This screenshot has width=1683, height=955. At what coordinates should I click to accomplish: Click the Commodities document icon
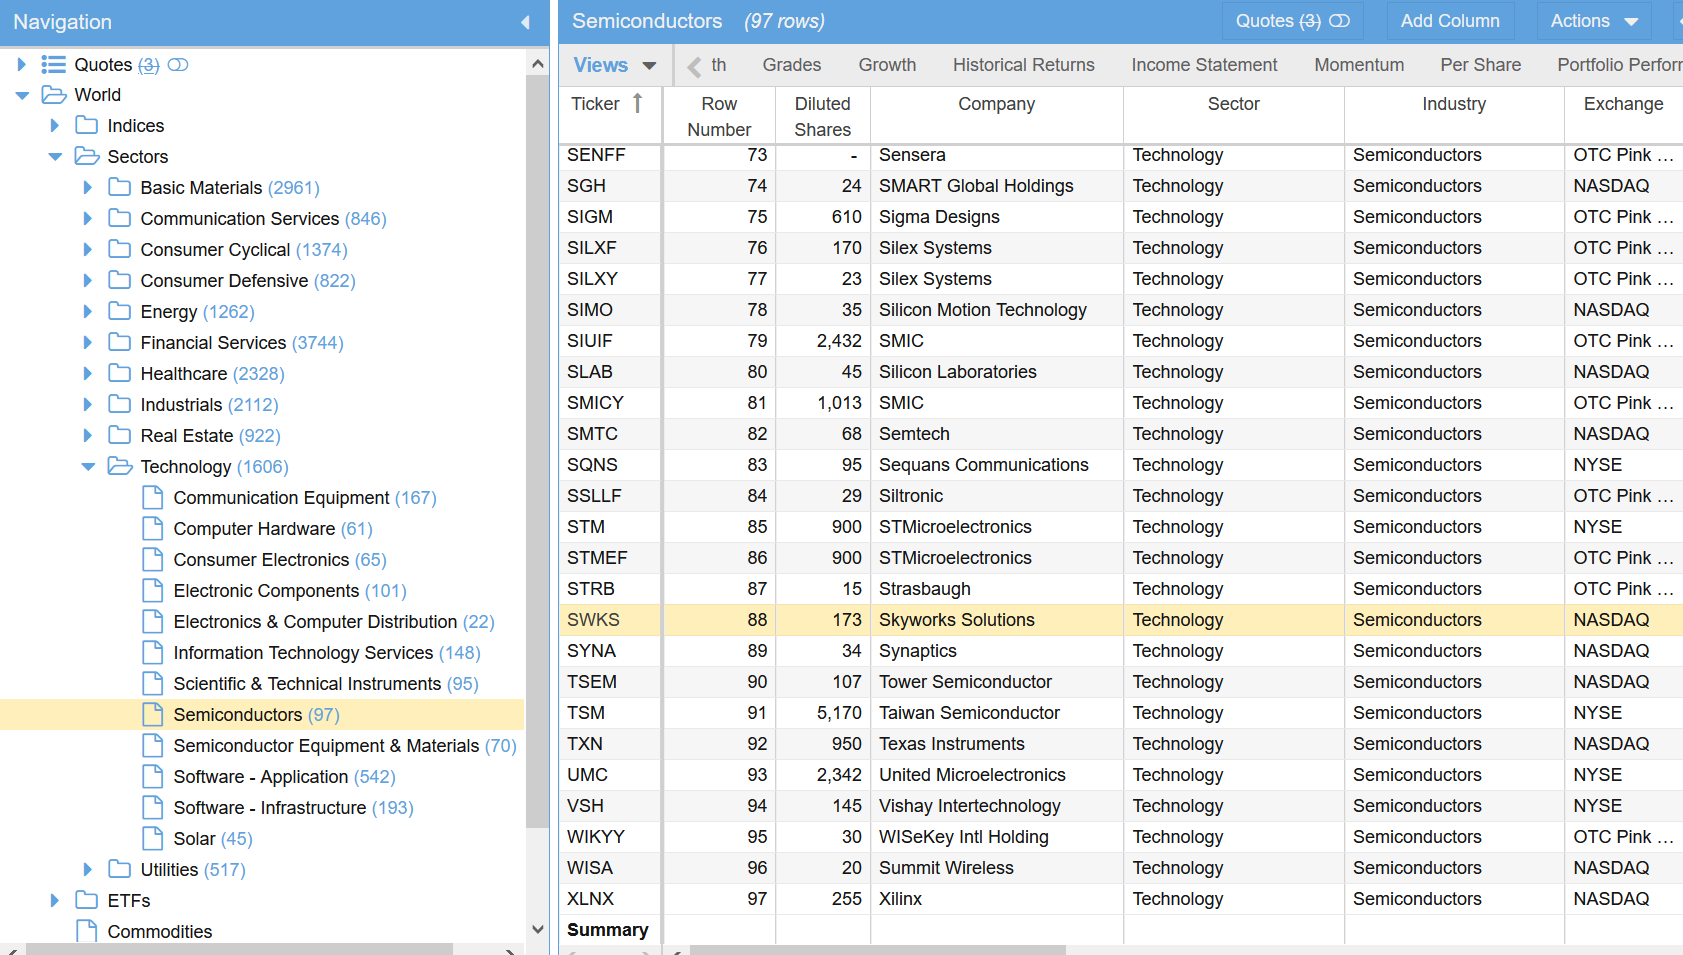pos(87,931)
